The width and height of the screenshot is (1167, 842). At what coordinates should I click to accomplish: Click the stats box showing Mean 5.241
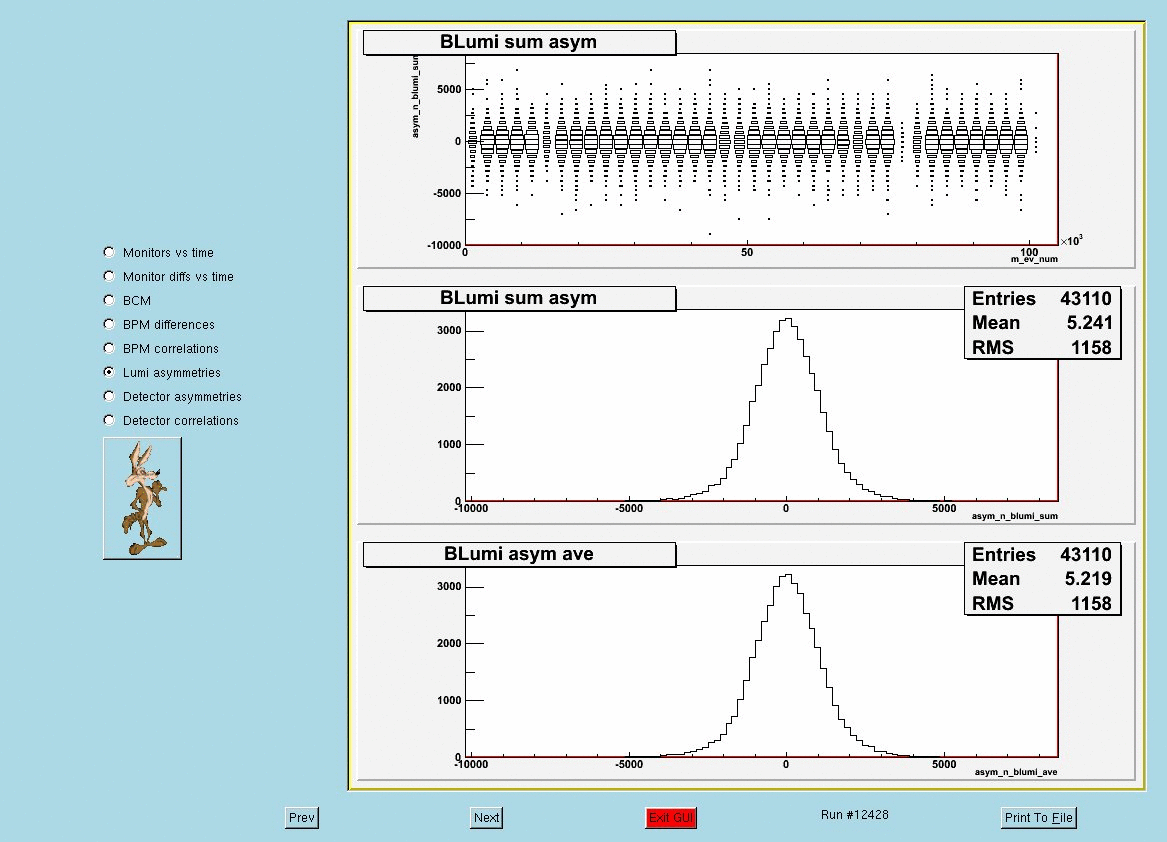click(1042, 323)
